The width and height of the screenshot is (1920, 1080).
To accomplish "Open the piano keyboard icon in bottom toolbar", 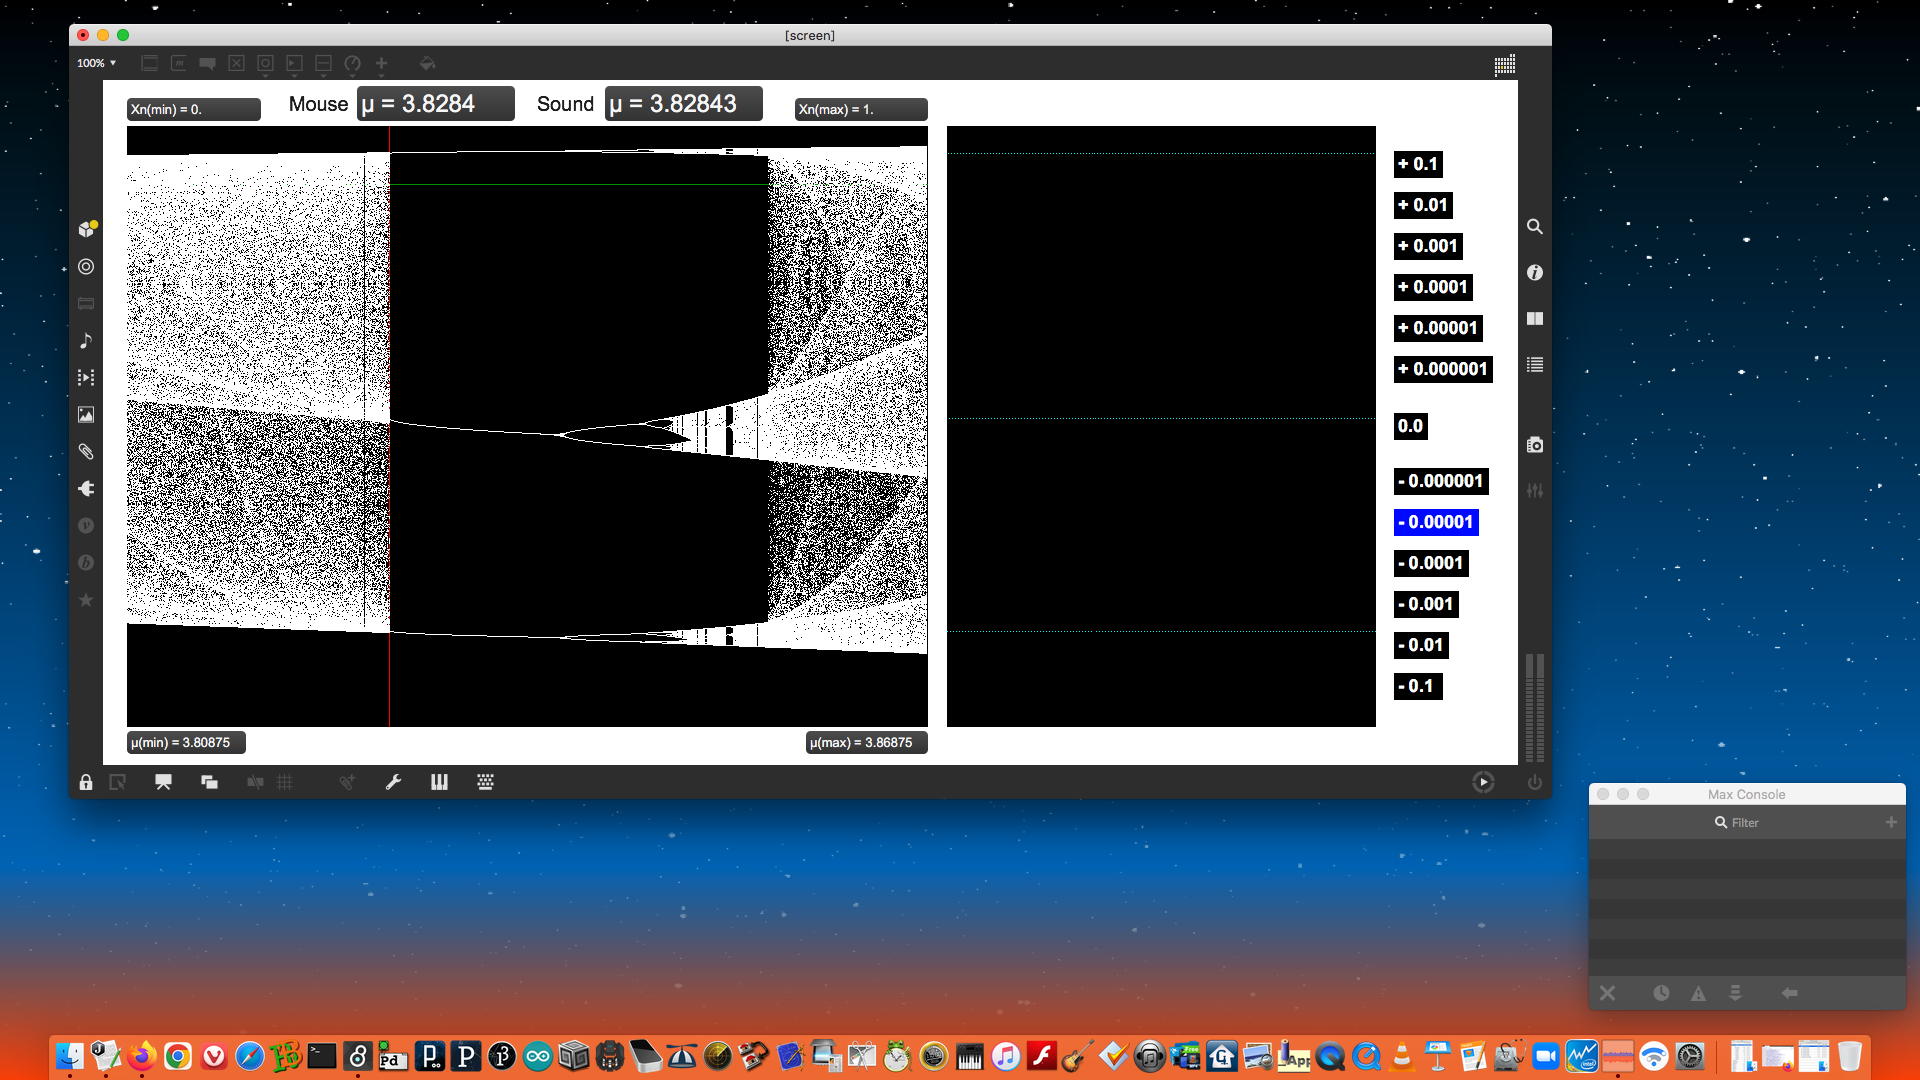I will click(439, 782).
